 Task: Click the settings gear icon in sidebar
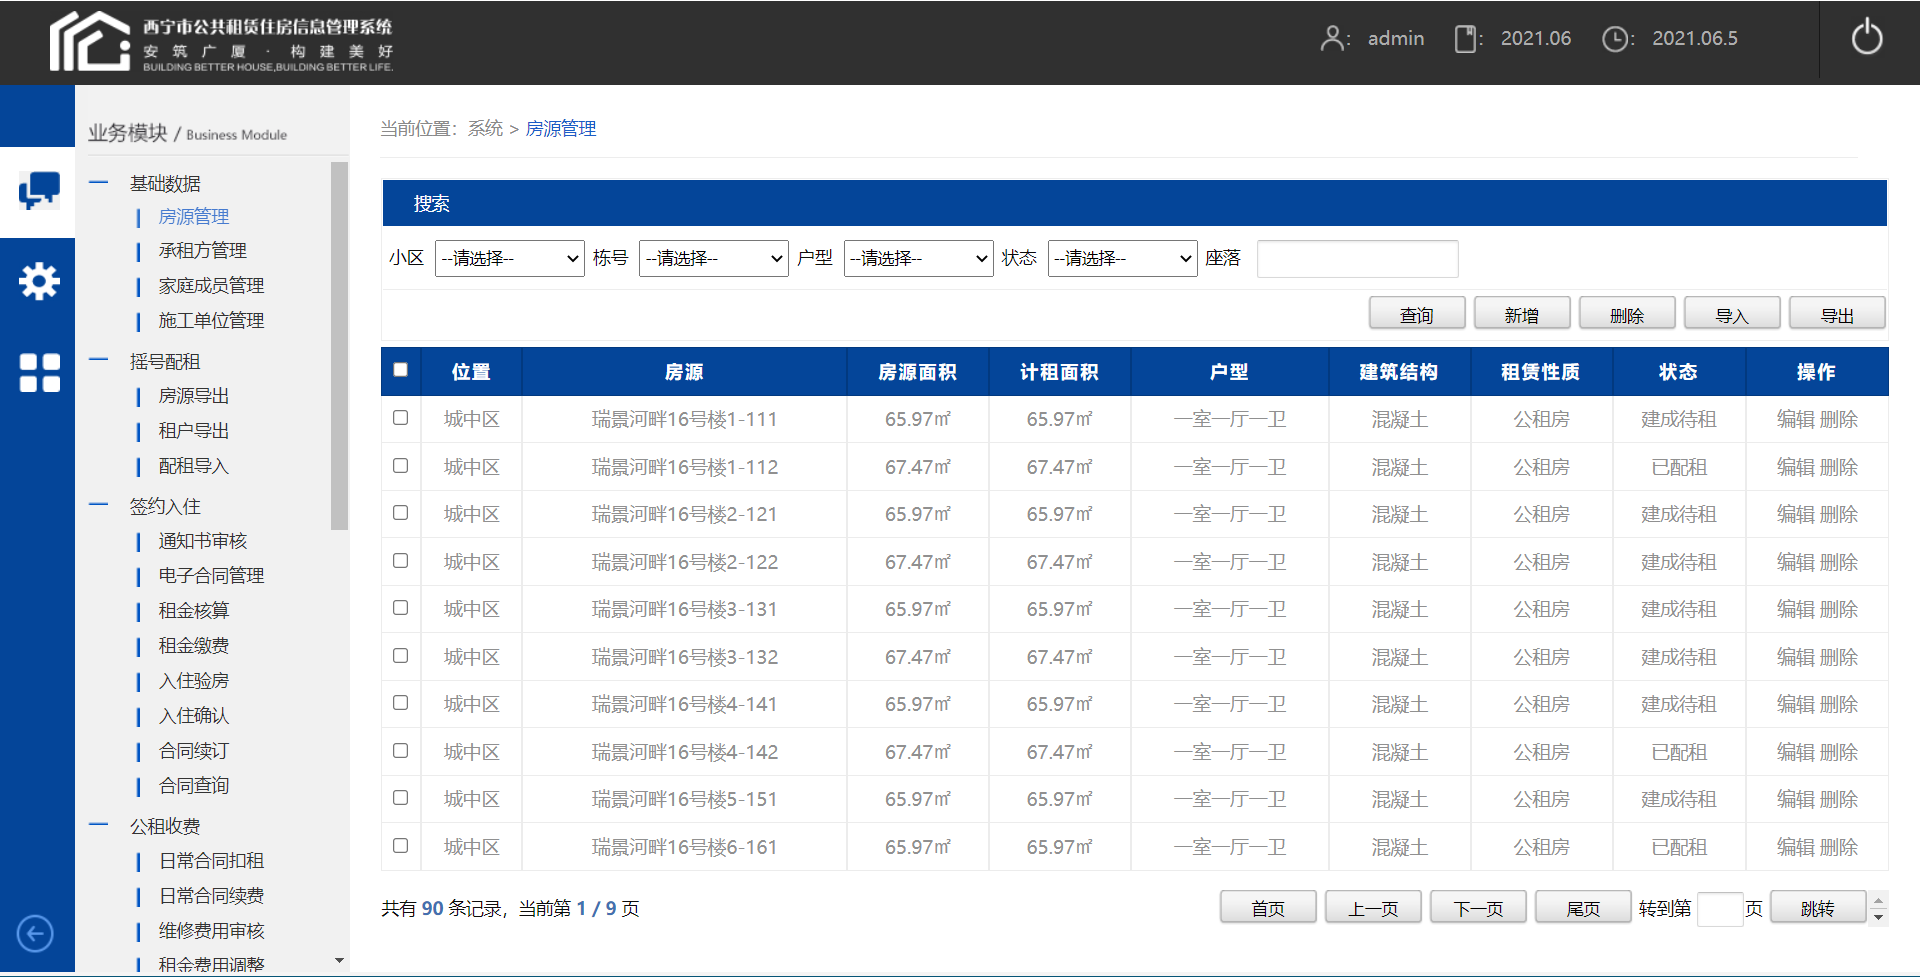point(38,281)
